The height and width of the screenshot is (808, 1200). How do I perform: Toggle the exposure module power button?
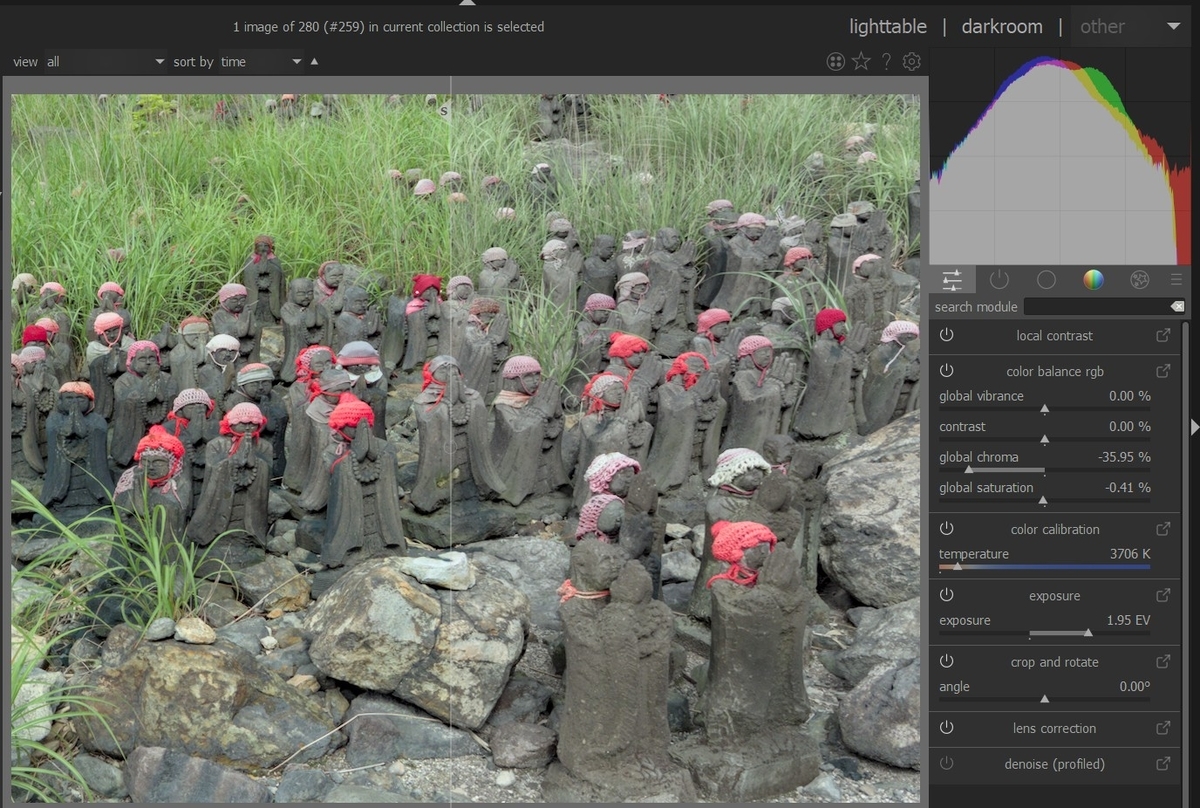946,595
